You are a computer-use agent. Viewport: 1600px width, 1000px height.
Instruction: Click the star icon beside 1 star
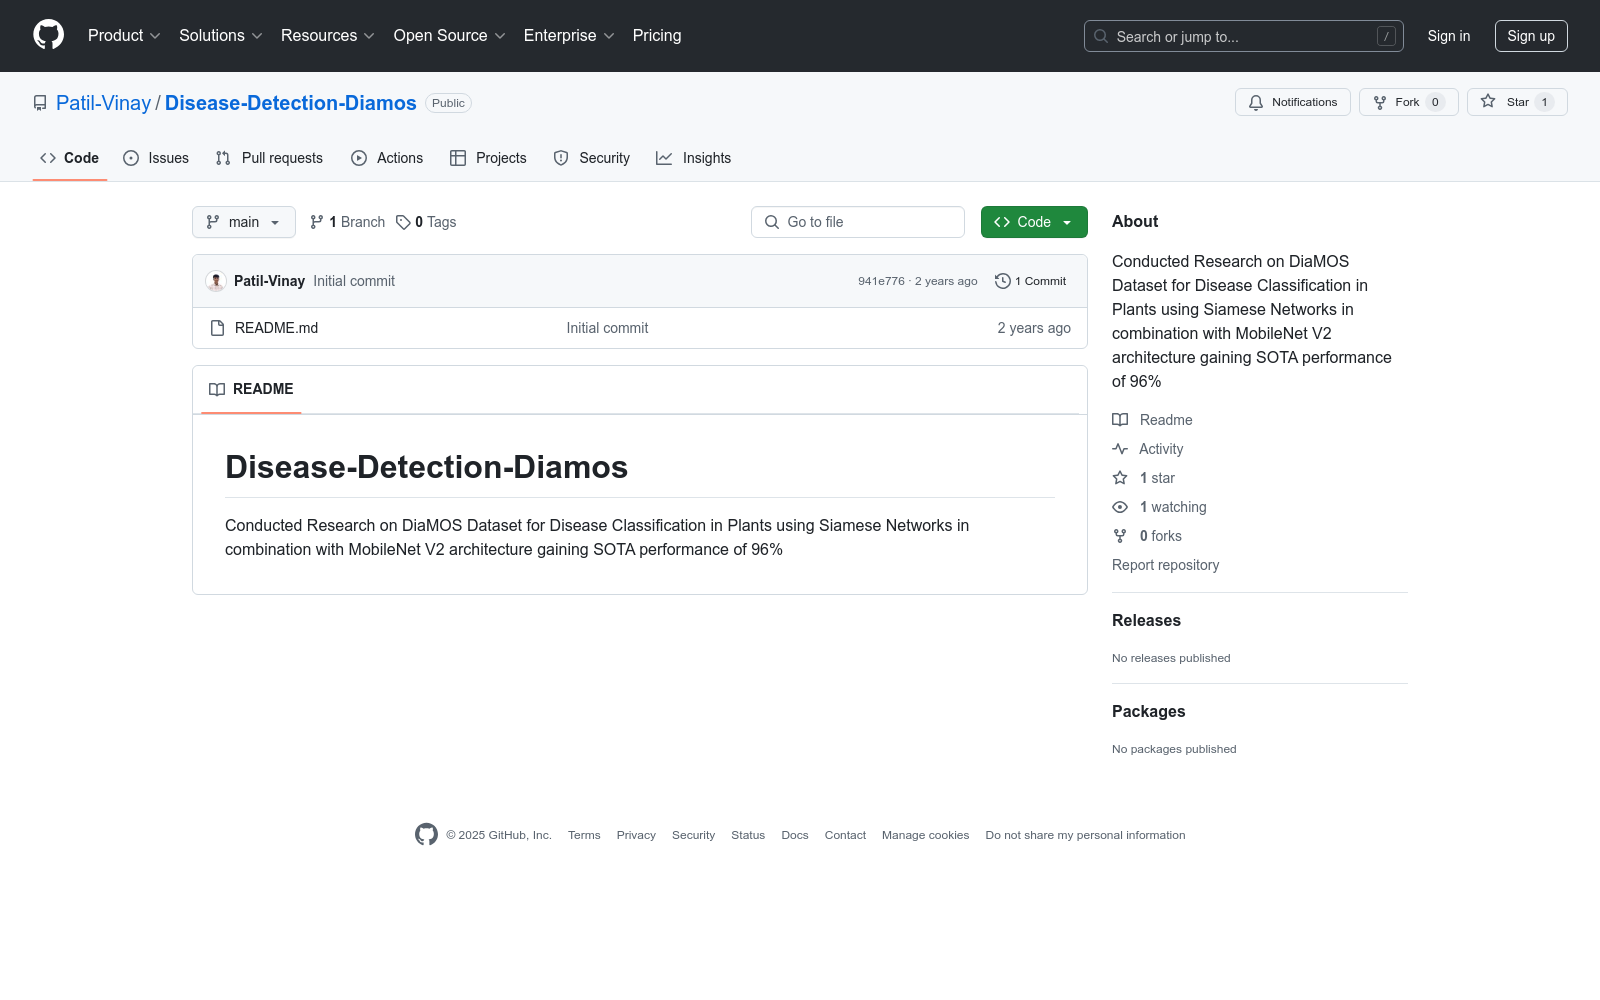click(x=1120, y=478)
